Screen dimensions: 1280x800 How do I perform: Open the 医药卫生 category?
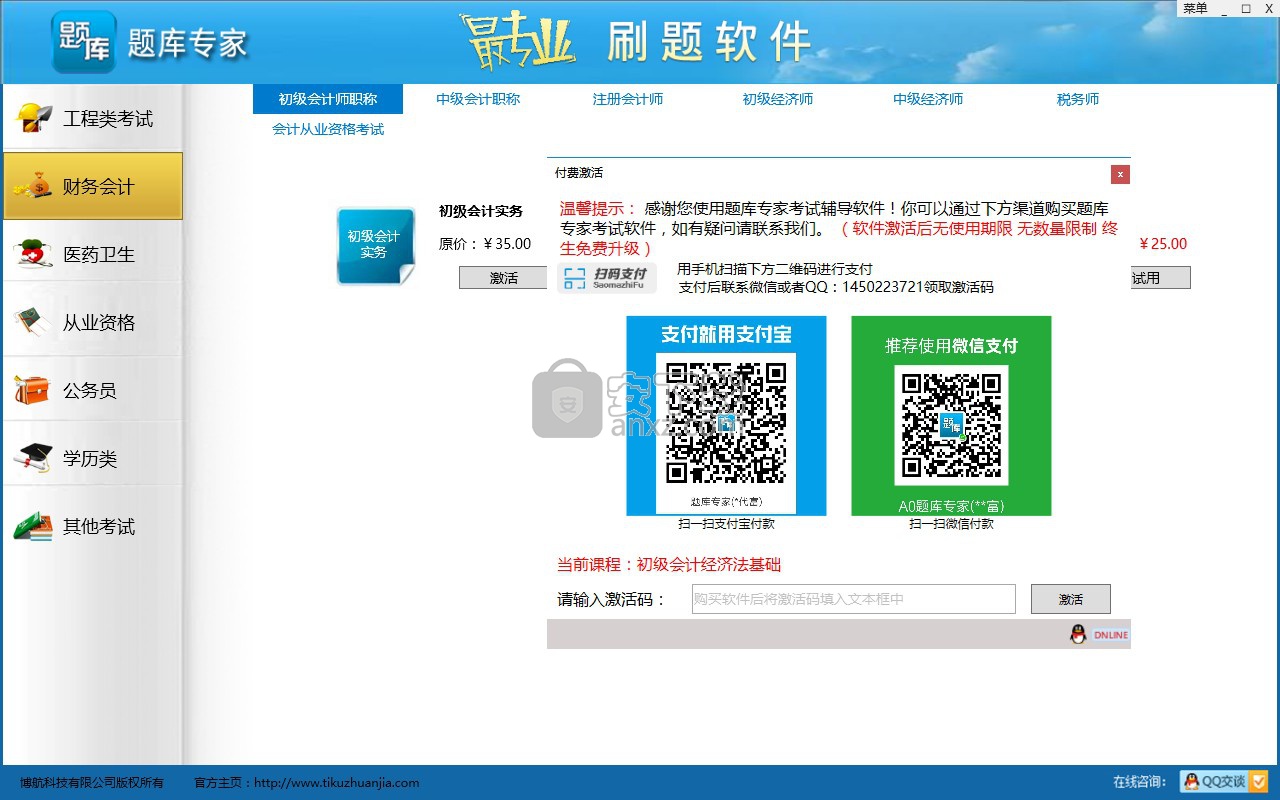pos(93,254)
